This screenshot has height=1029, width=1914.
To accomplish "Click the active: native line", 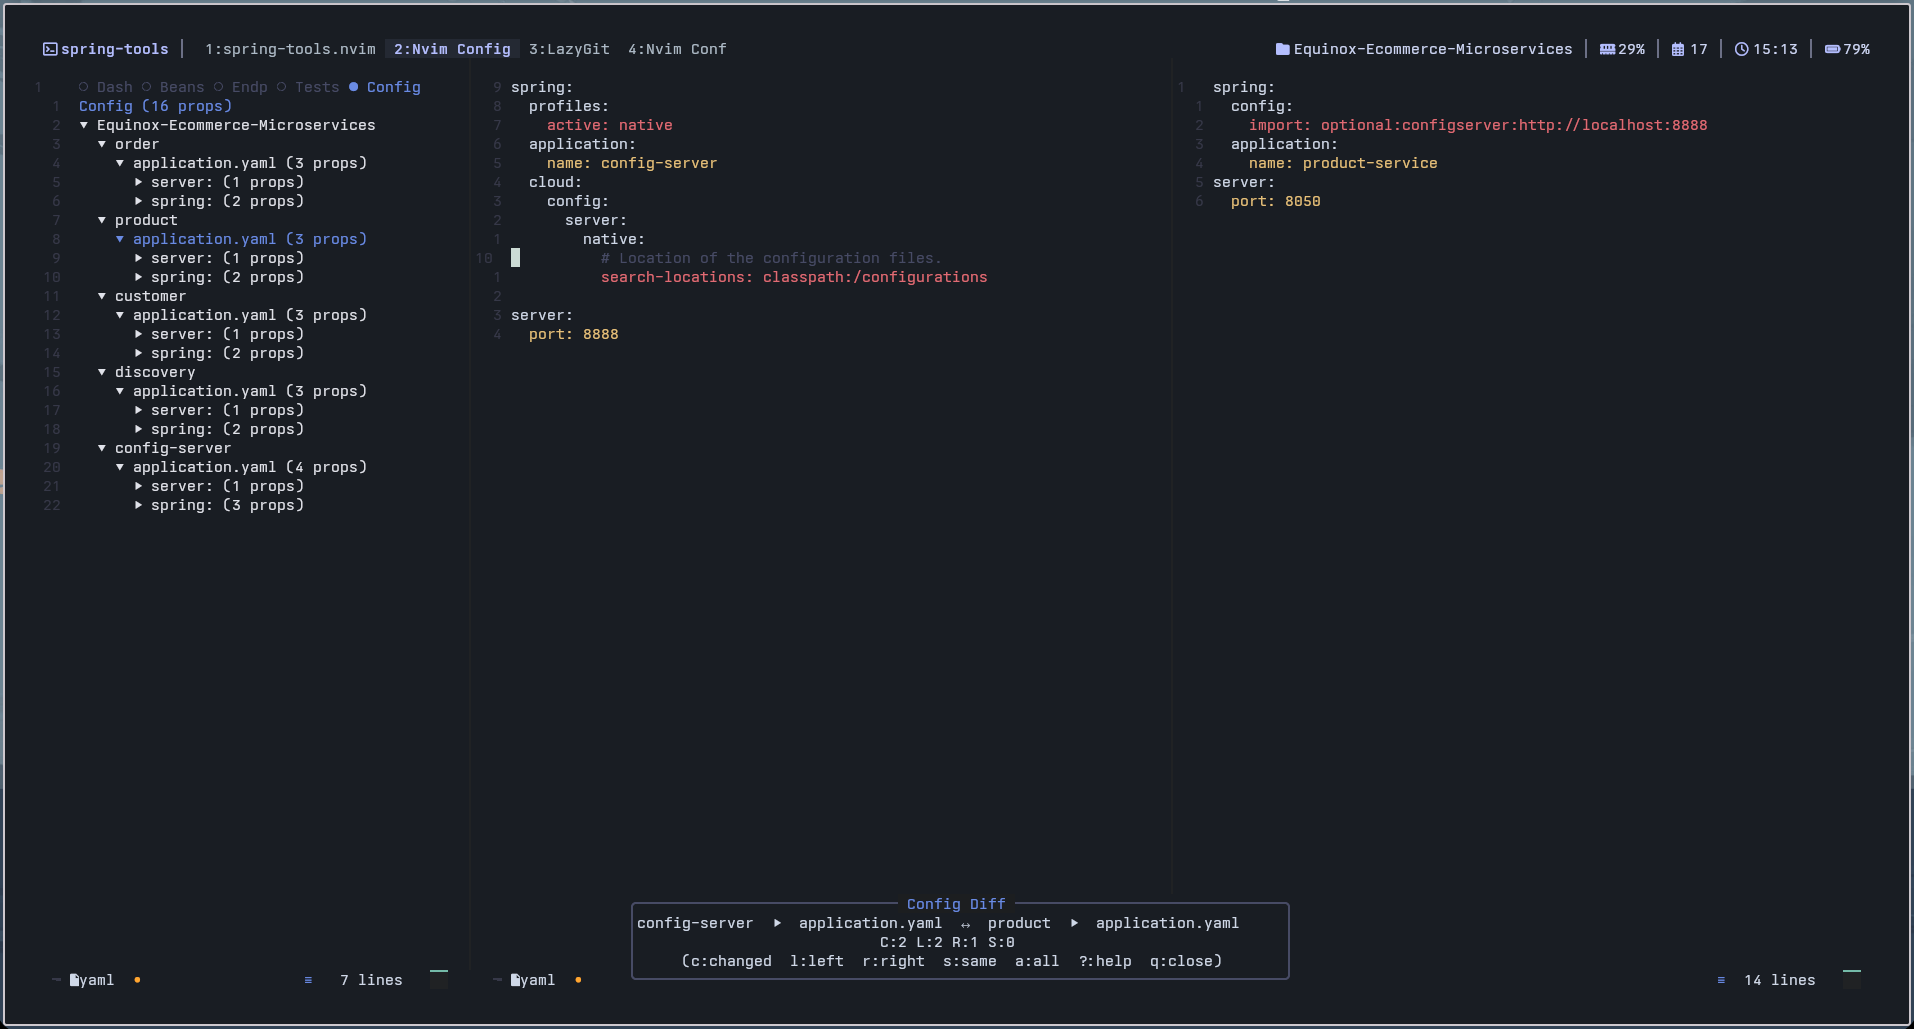I will (609, 125).
